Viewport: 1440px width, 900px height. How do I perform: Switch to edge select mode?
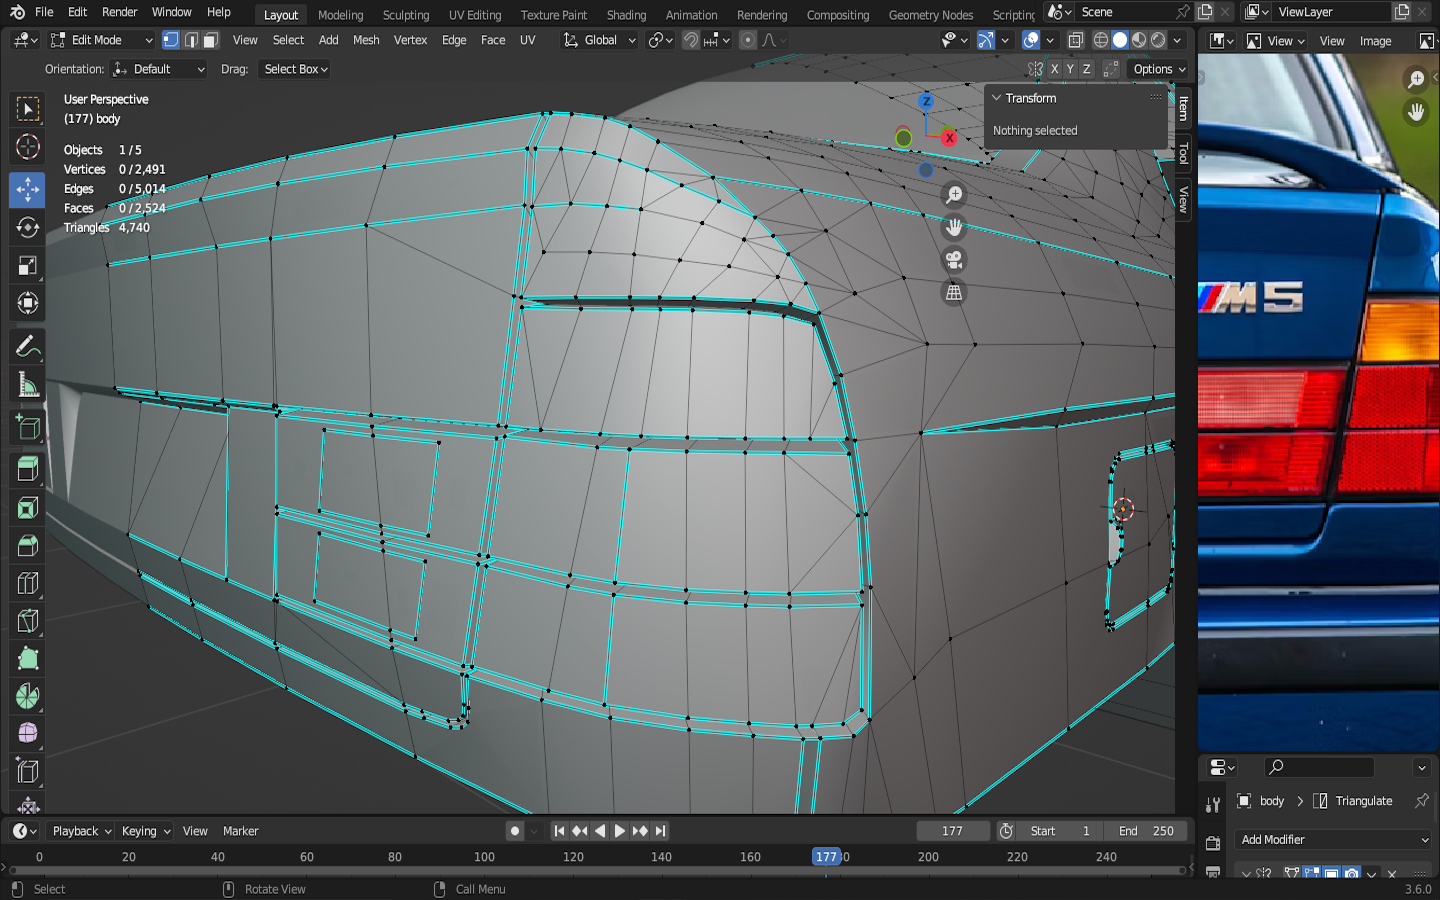click(x=191, y=40)
